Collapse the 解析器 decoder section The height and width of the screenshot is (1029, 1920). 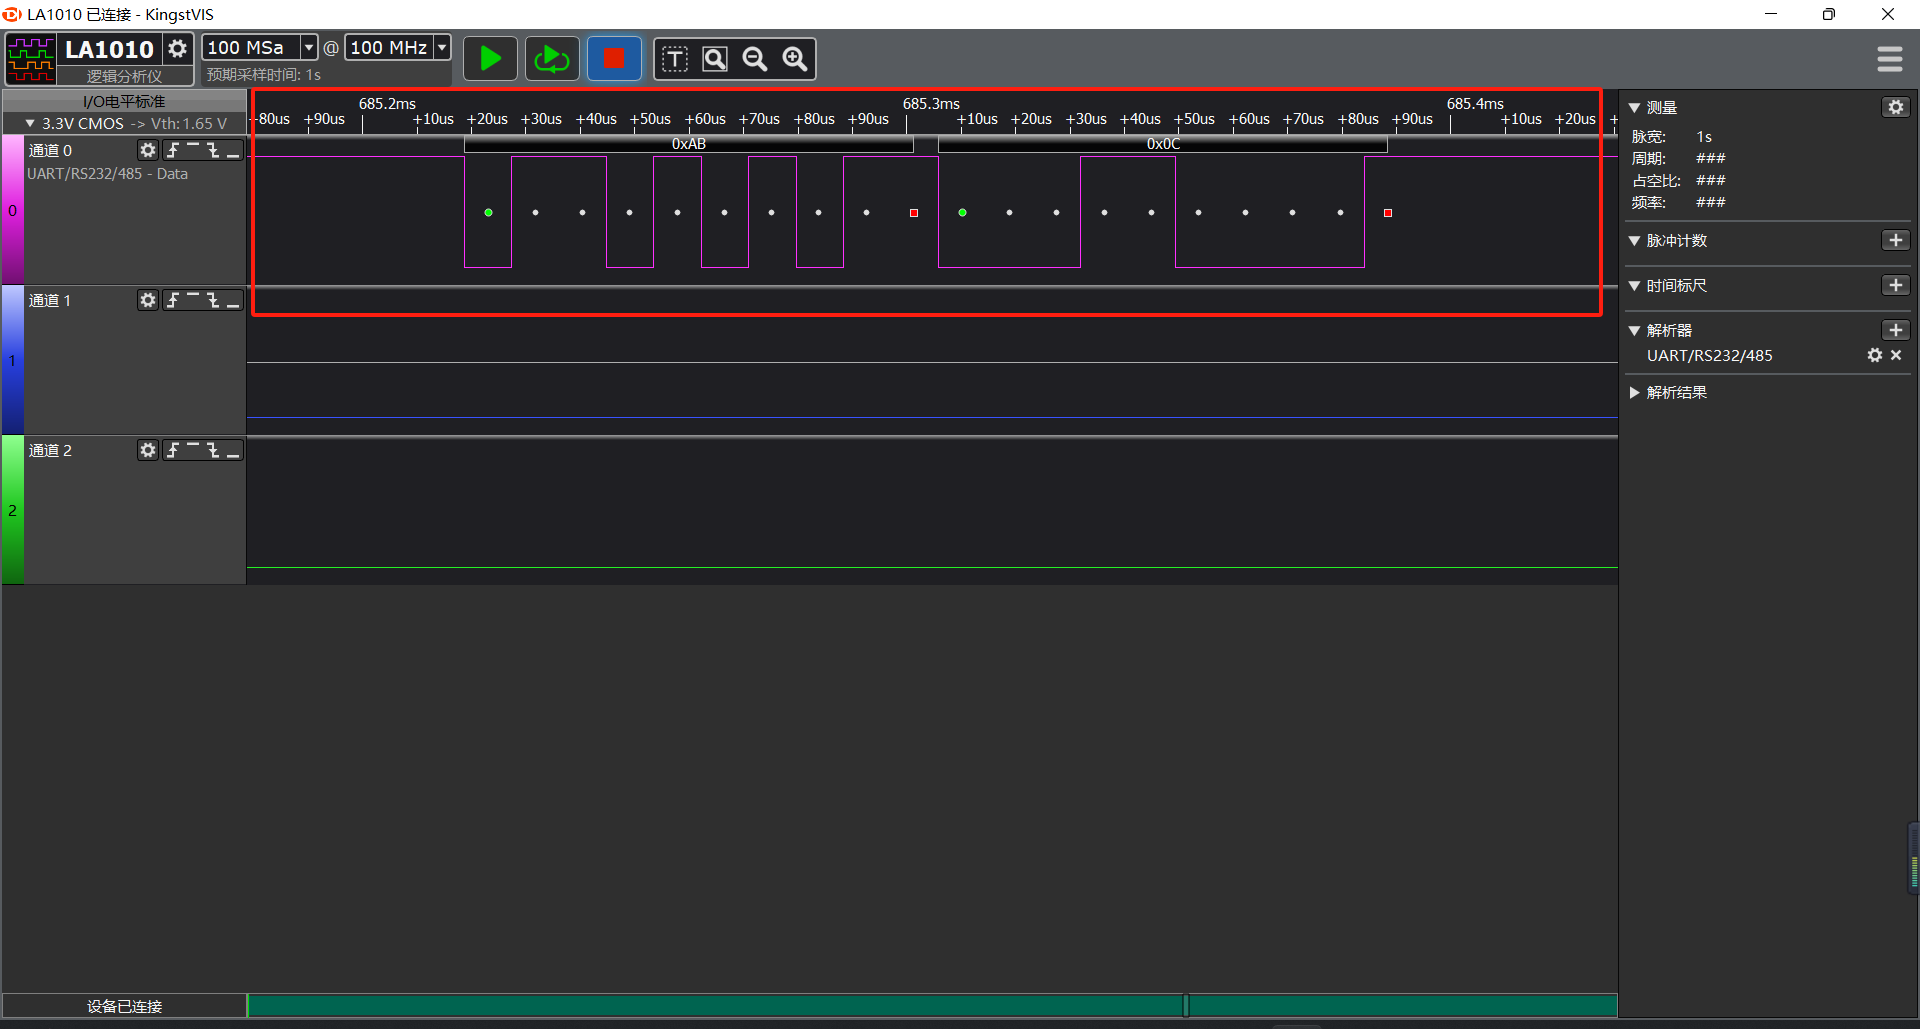(x=1634, y=331)
